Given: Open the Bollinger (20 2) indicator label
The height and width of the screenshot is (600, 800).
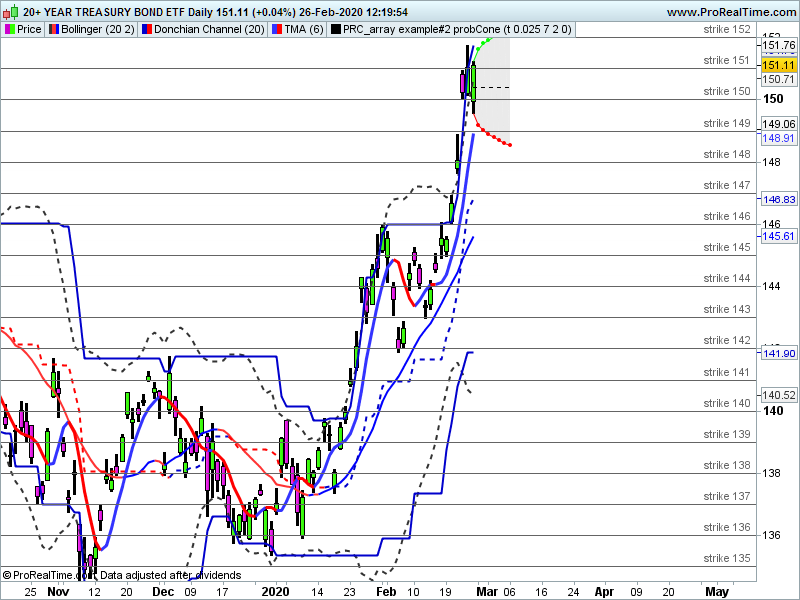Looking at the screenshot, I should point(97,30).
